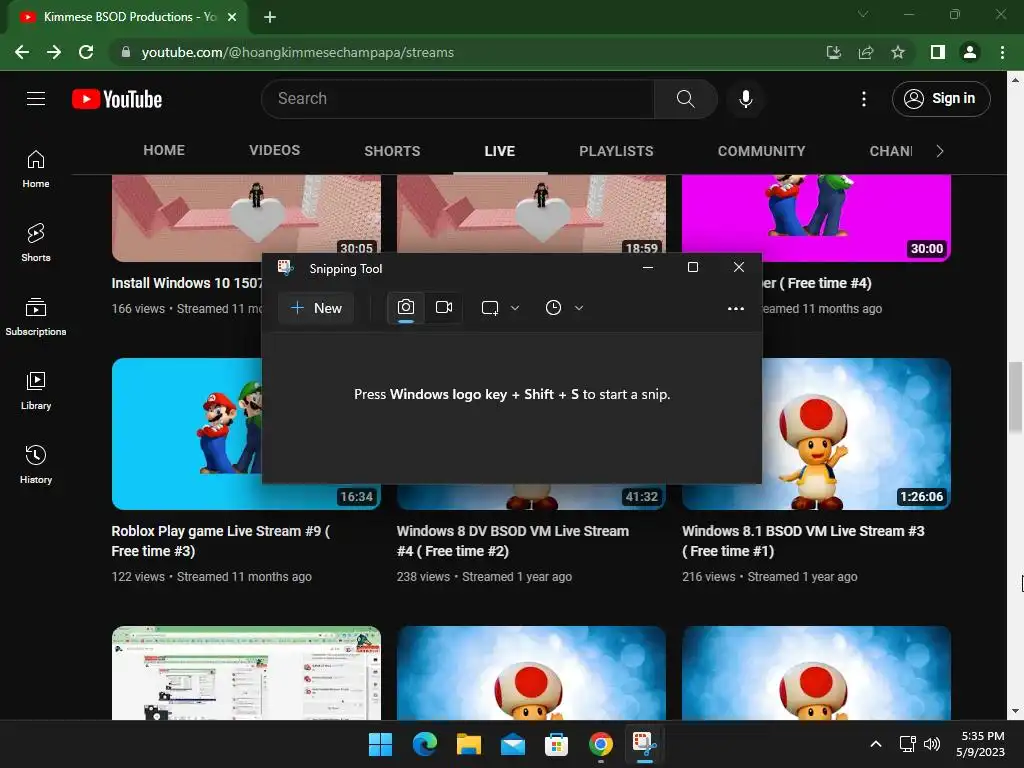Open volume control in system tray

coord(932,744)
